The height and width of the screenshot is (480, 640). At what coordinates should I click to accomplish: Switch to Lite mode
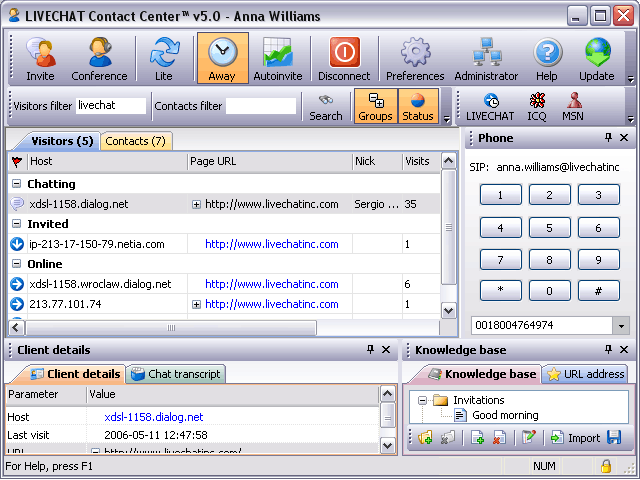[164, 58]
